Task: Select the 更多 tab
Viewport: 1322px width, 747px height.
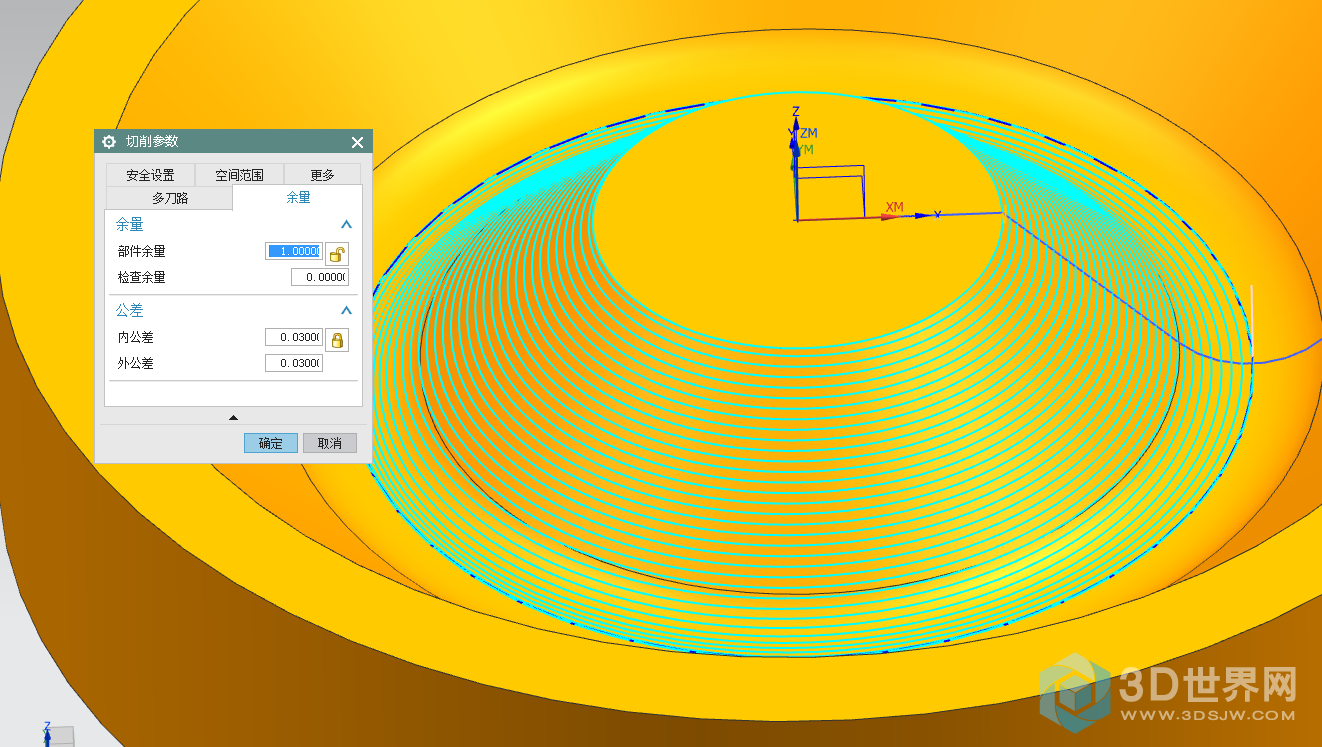Action: click(x=322, y=175)
